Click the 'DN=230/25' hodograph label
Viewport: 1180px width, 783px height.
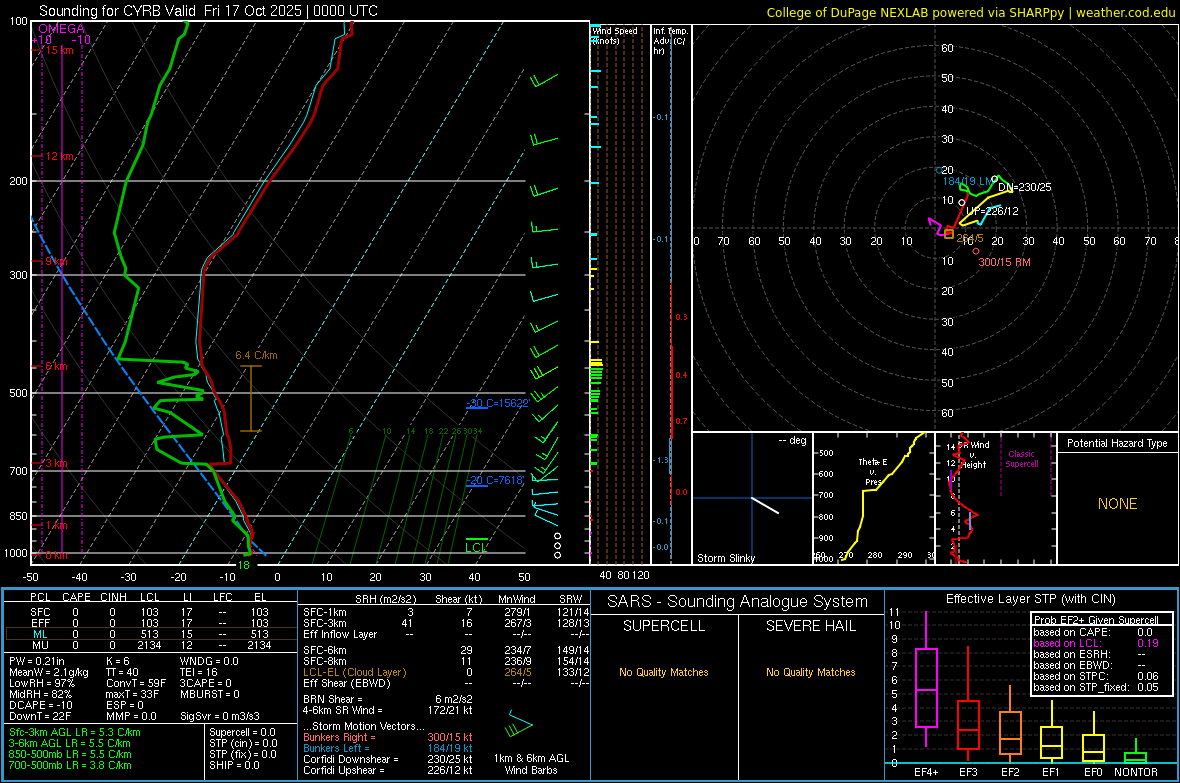point(1024,187)
